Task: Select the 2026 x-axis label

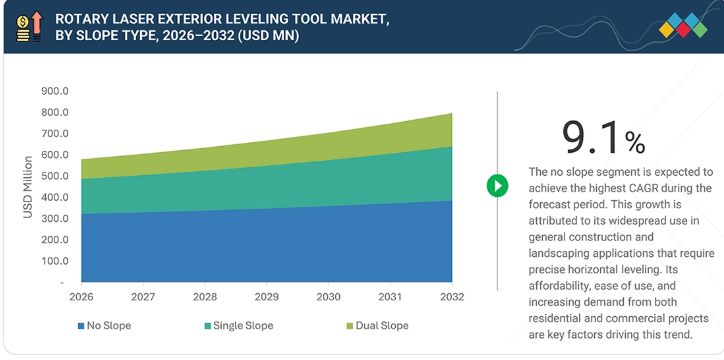Action: pyautogui.click(x=81, y=297)
